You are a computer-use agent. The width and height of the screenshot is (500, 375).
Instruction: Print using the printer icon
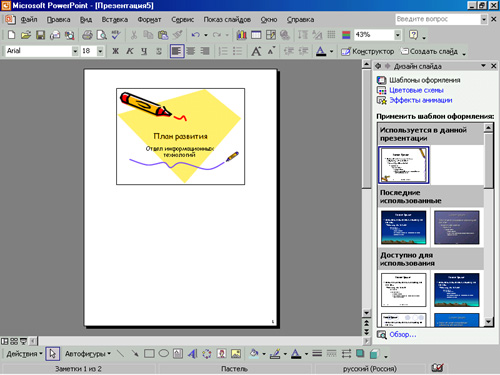pyautogui.click(x=87, y=35)
